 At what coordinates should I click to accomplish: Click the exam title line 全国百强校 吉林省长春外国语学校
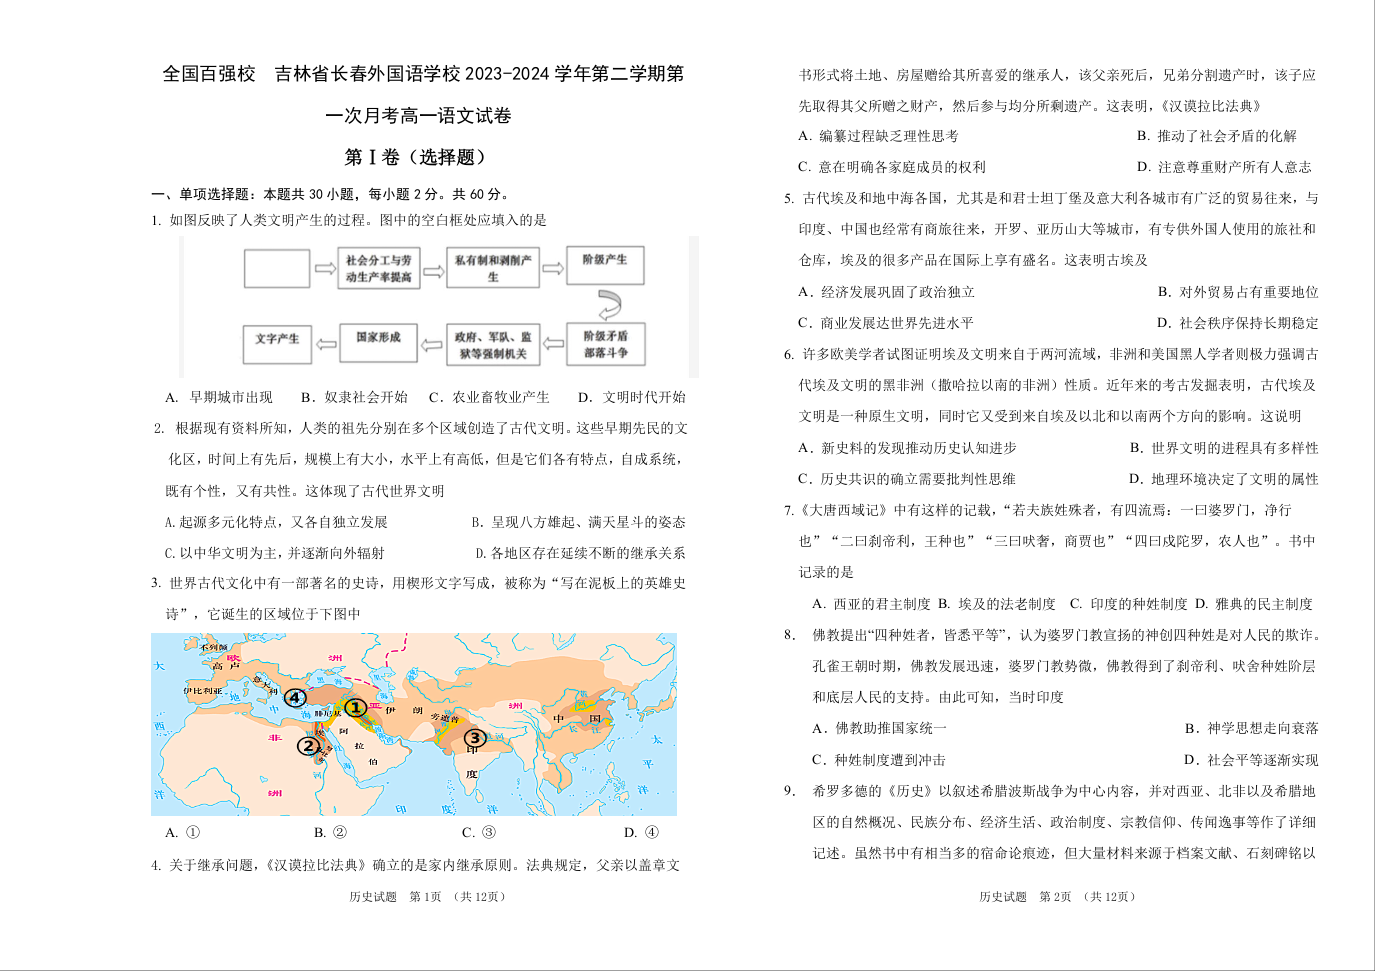coord(423,74)
